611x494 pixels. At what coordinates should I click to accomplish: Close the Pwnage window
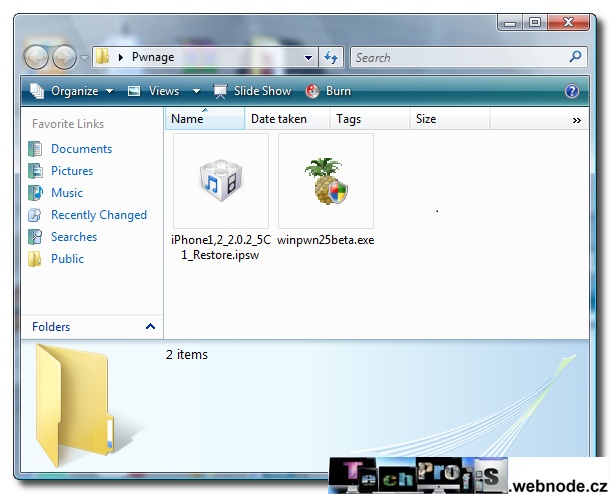click(x=568, y=23)
